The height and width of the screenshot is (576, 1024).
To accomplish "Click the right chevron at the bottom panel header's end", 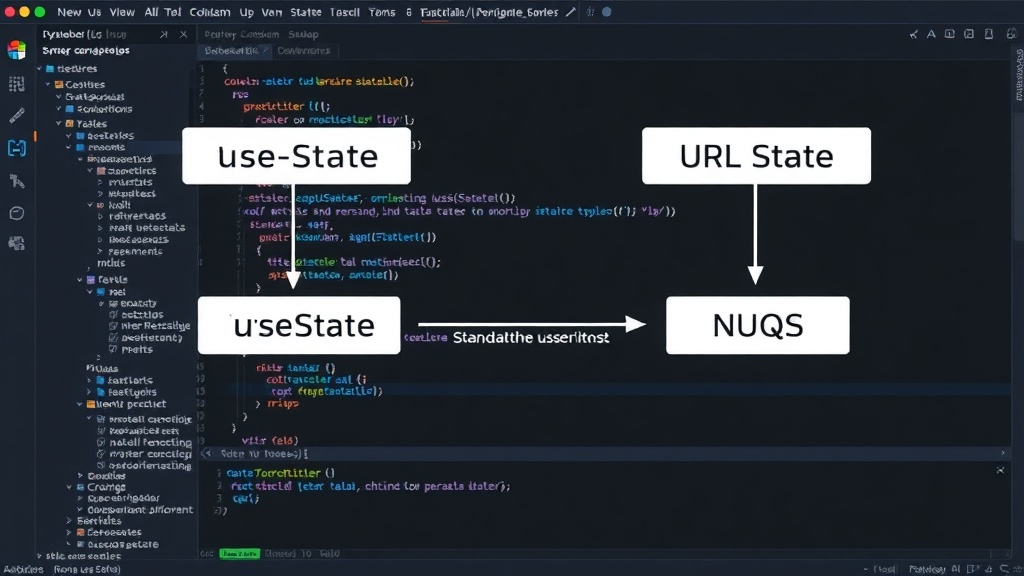I will coord(1003,453).
